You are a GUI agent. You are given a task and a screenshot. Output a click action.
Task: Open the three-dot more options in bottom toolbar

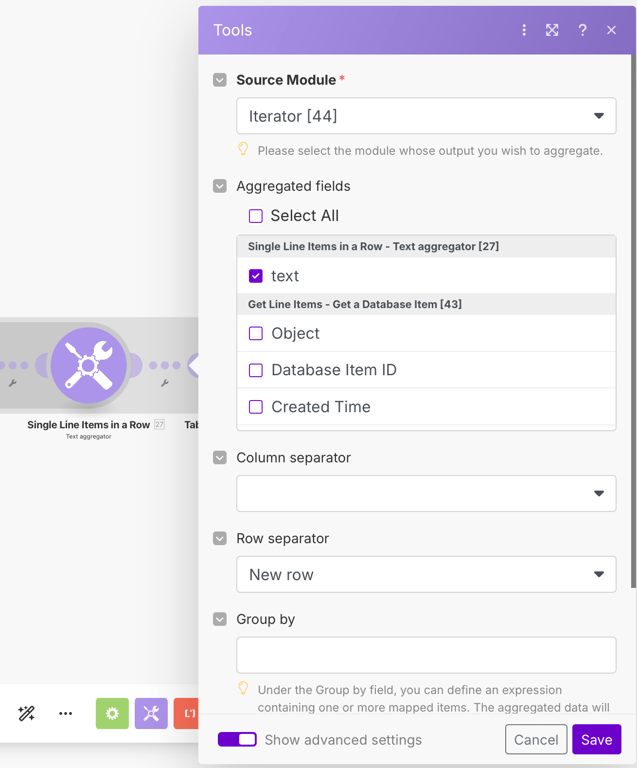pos(66,713)
